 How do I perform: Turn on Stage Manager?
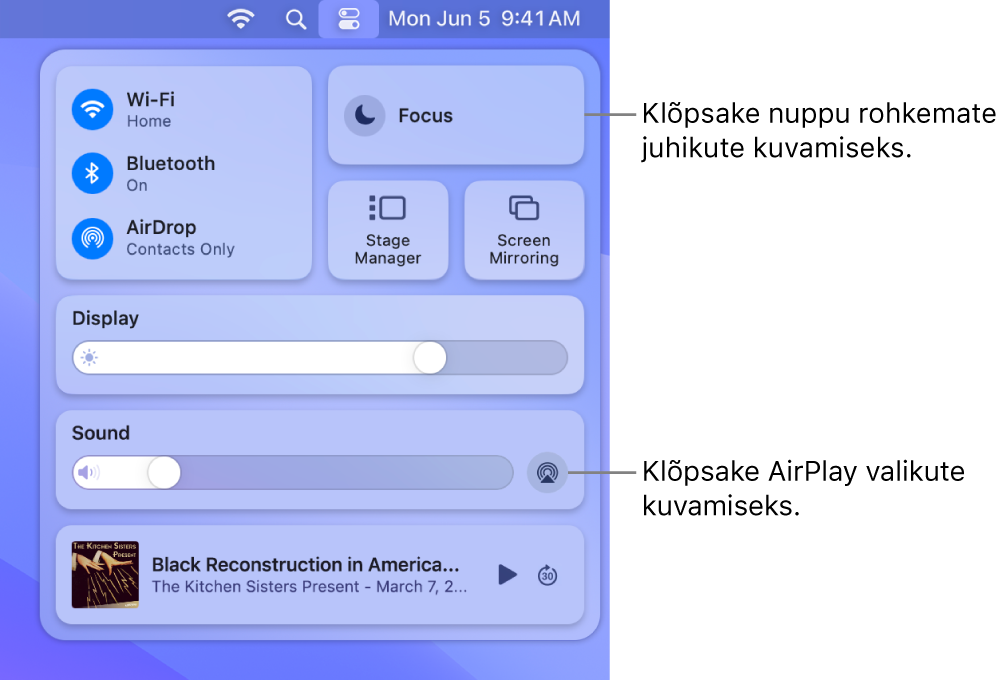pyautogui.click(x=388, y=230)
